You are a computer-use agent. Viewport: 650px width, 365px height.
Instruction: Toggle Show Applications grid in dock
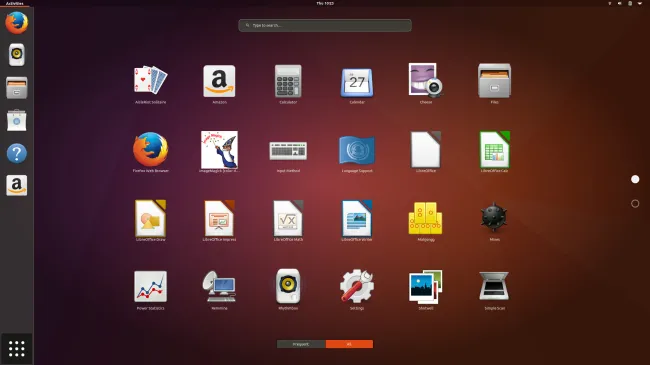17,349
